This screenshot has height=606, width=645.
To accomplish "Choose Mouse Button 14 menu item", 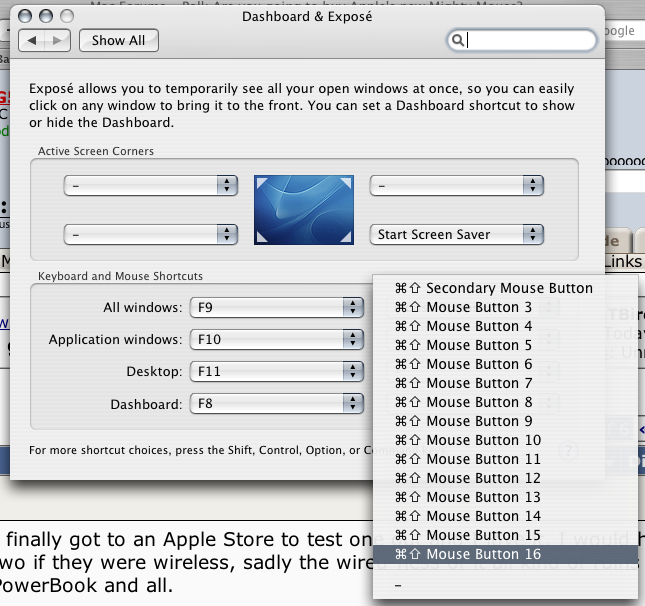I will tap(506, 516).
